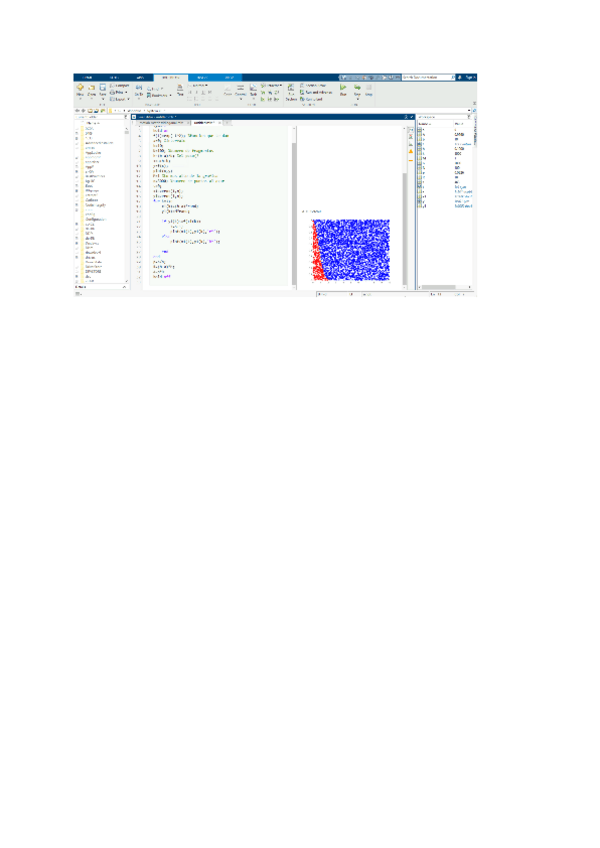Click the Open file icon

click(x=91, y=90)
